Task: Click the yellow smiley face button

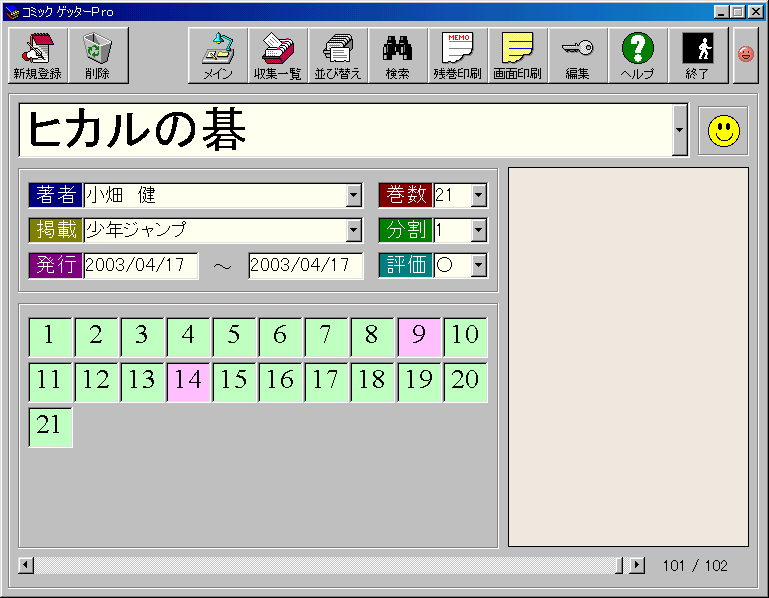Action: (723, 130)
